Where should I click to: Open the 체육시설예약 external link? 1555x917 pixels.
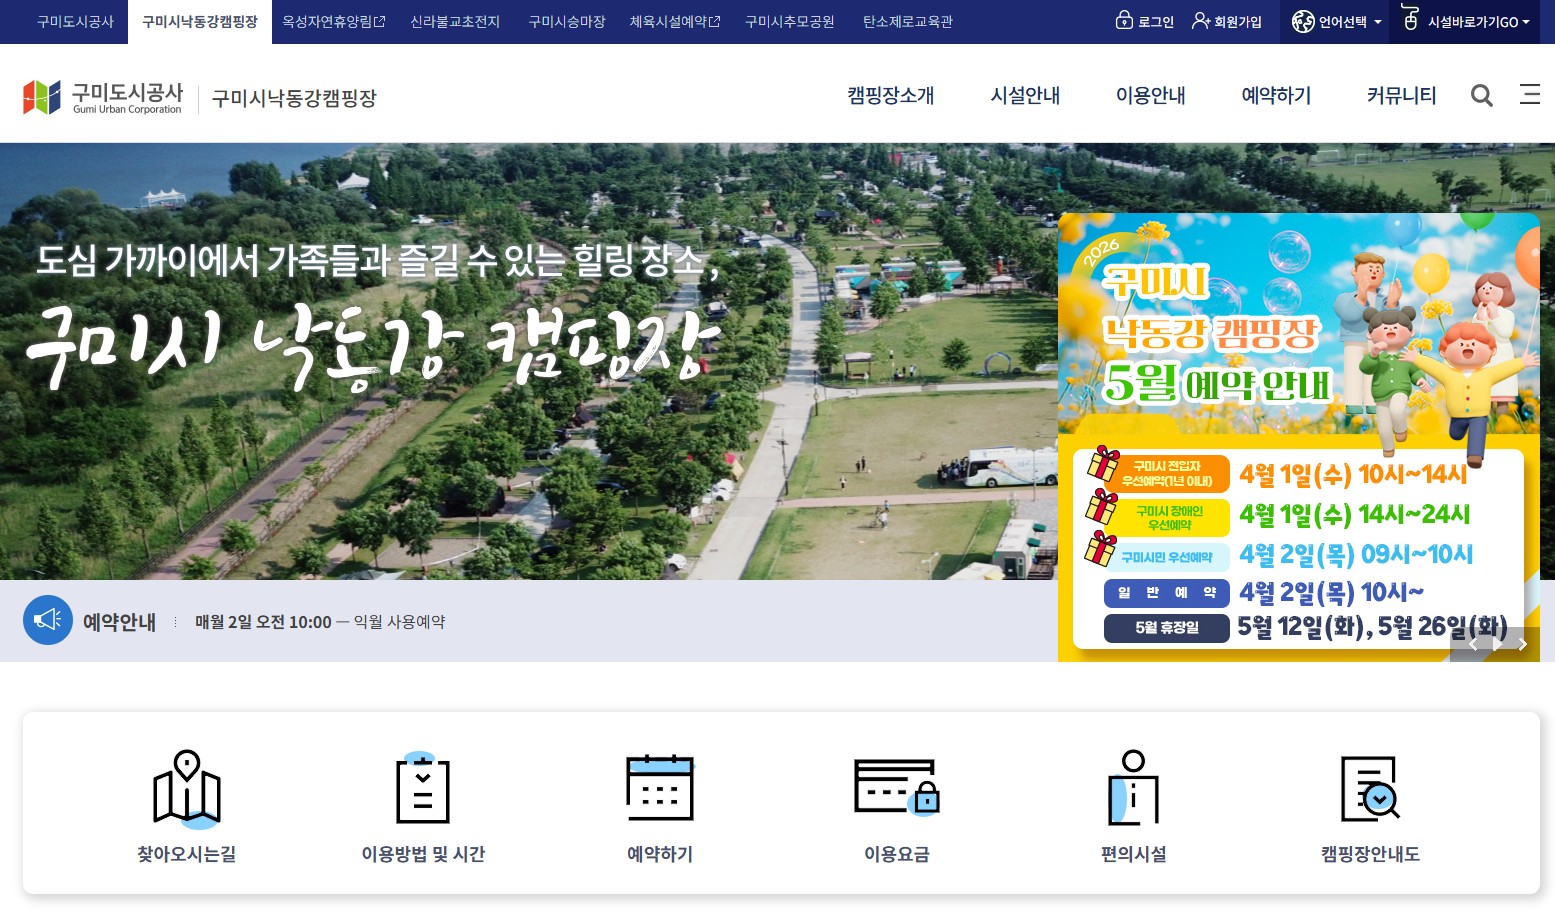coord(674,21)
